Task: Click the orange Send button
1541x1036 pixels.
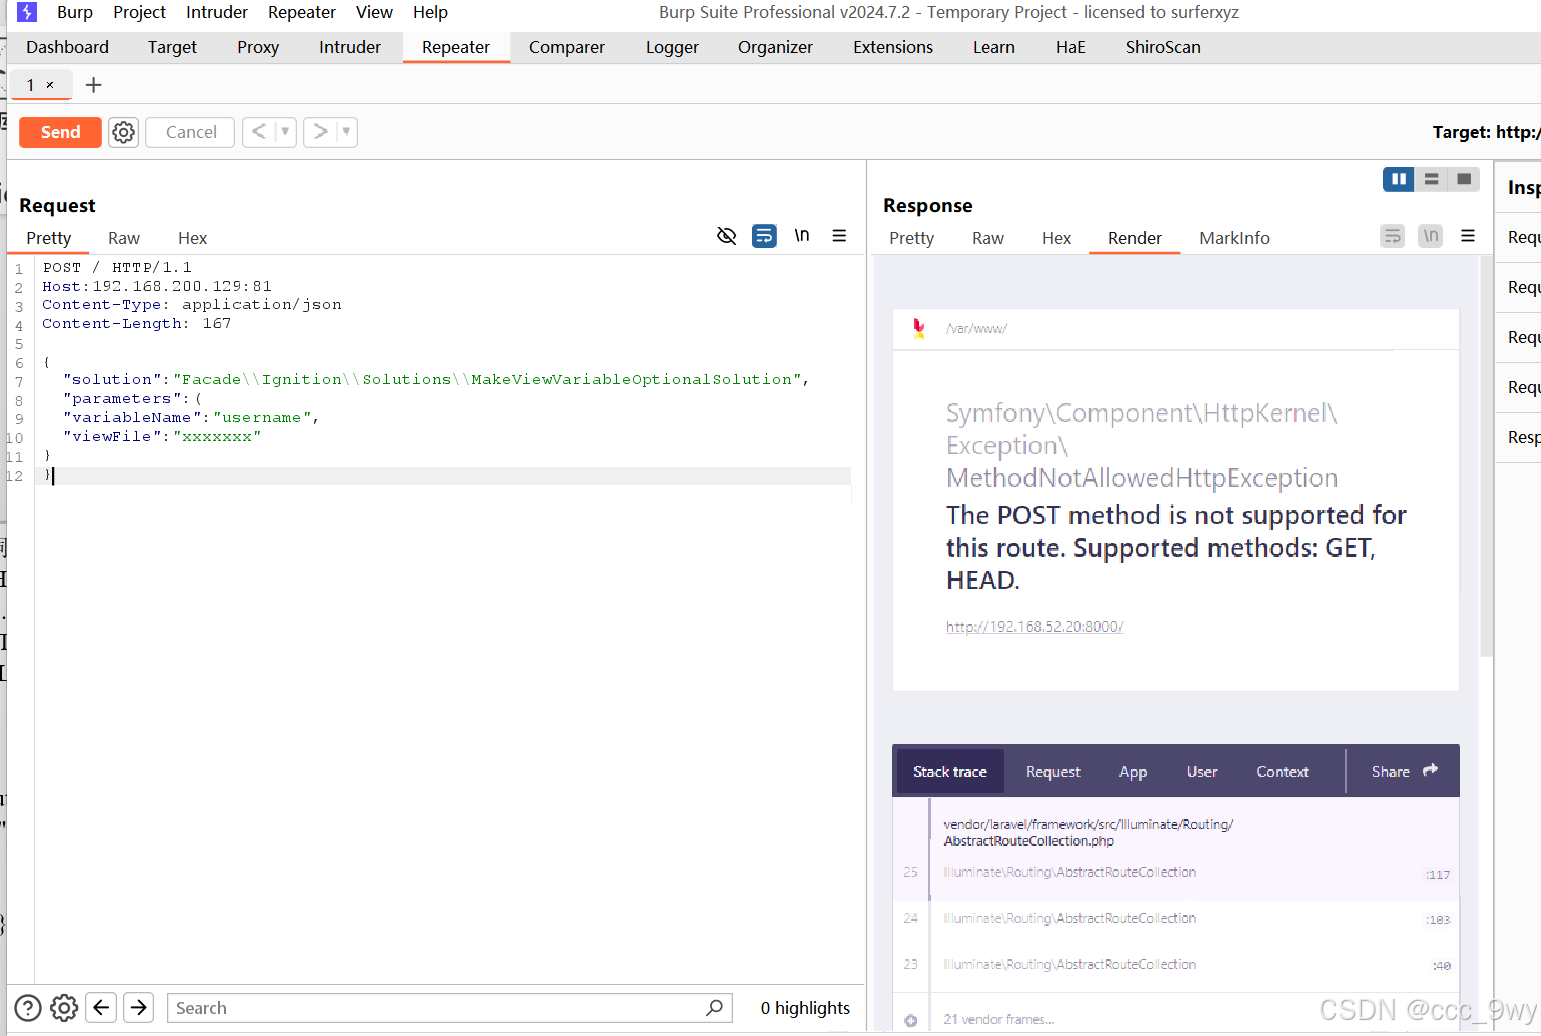Action: [x=60, y=132]
